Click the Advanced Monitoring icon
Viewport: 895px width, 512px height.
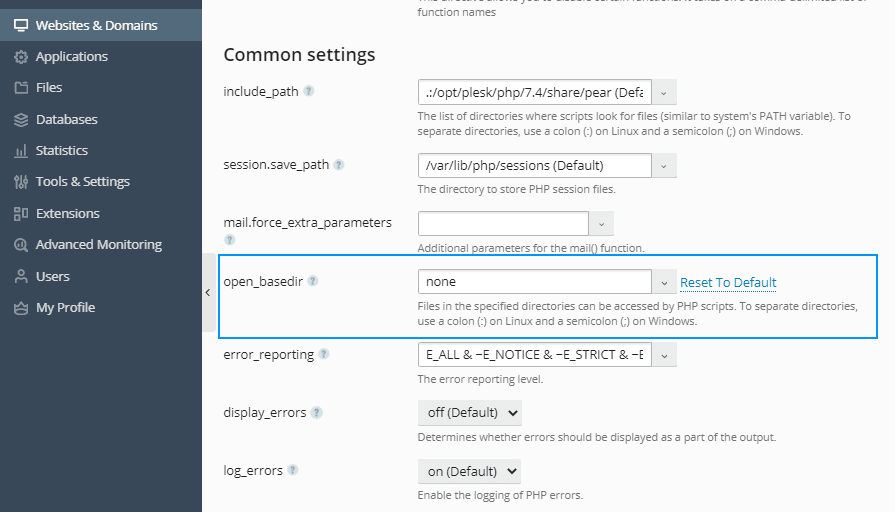tap(21, 245)
